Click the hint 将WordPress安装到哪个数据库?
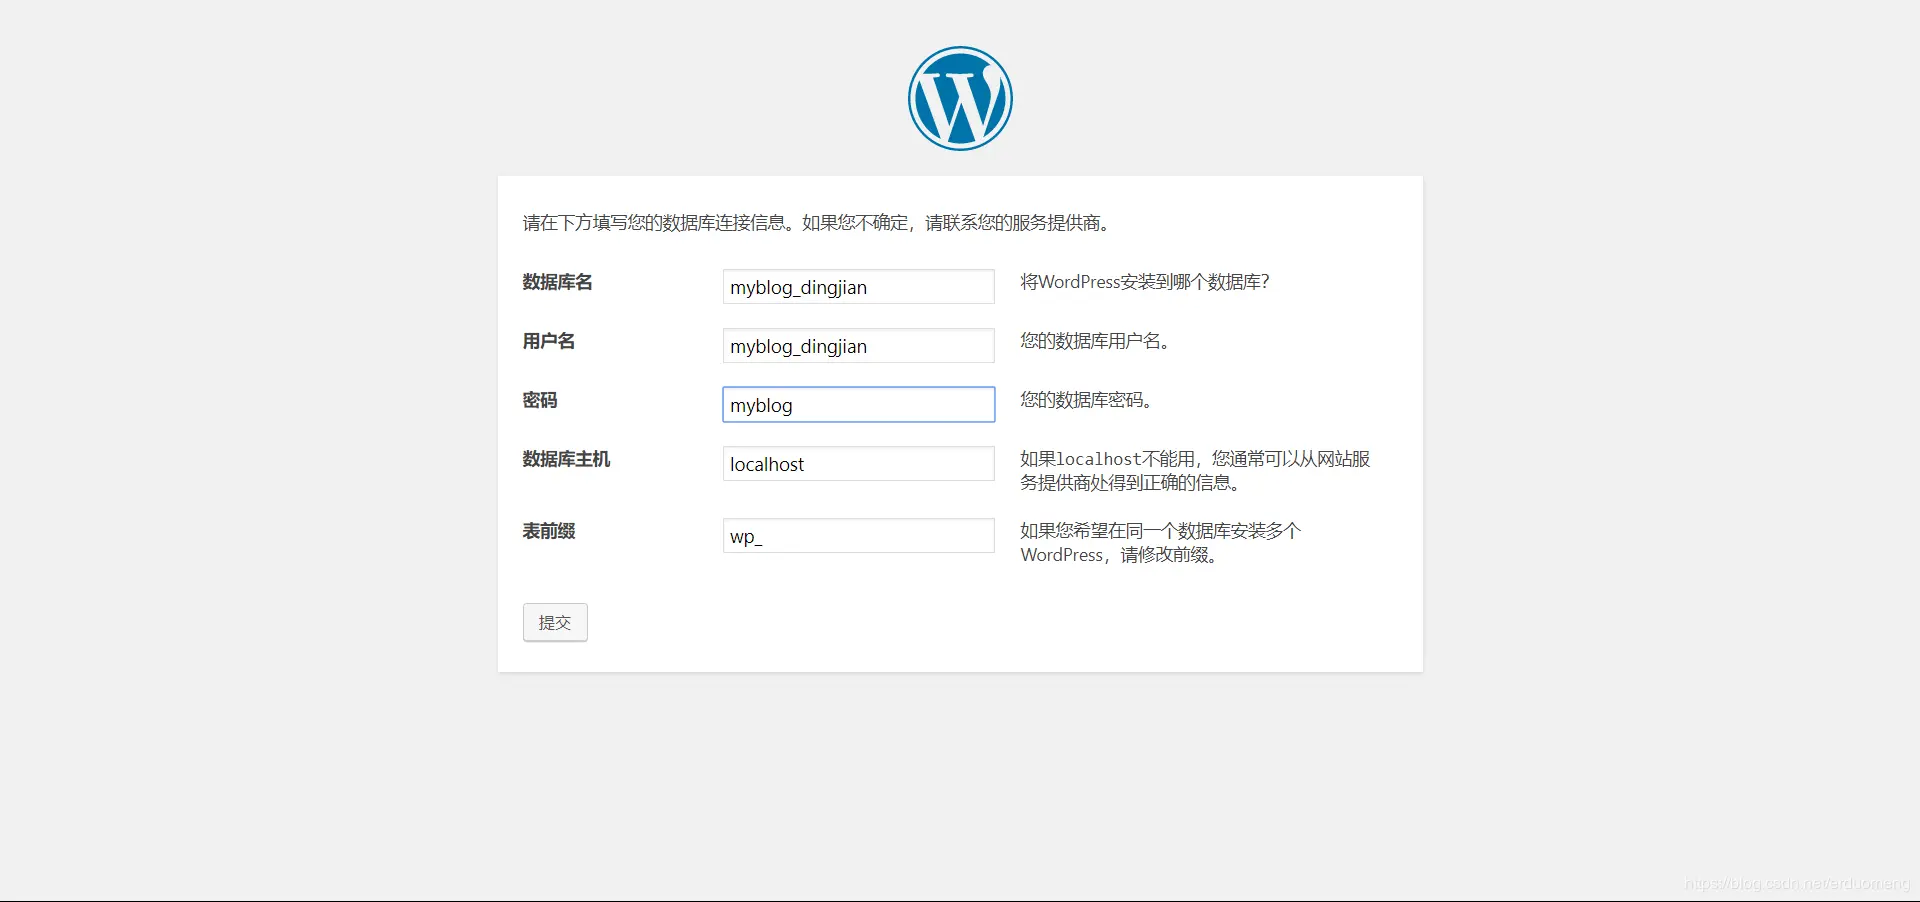 pyautogui.click(x=1145, y=282)
